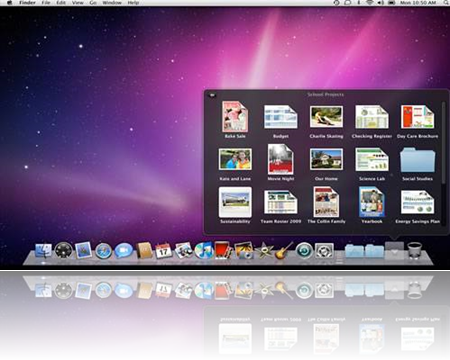Open iTunes from the Dock
Image resolution: width=450 pixels, height=360 pixels.
coord(204,251)
